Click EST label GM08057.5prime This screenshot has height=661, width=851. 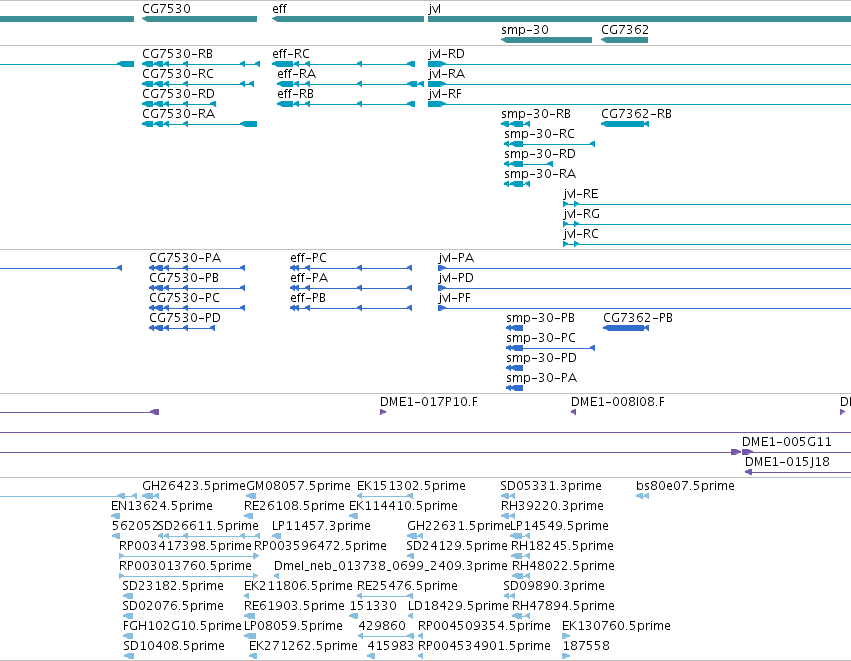(x=299, y=486)
